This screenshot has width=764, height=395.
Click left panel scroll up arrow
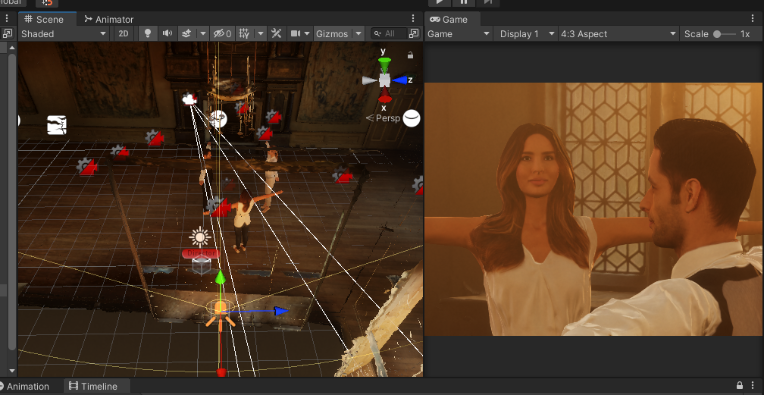12,48
